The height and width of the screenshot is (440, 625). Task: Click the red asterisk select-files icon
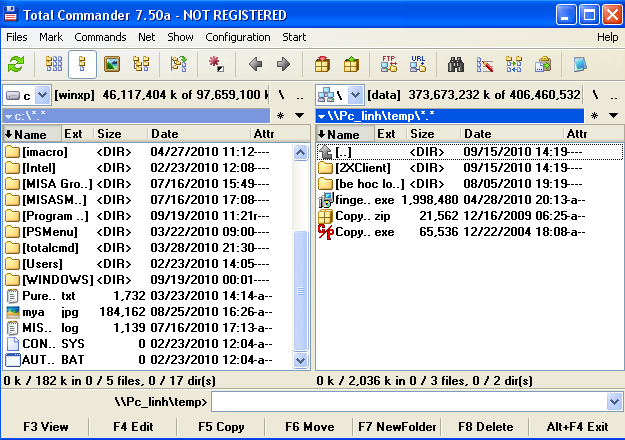coord(216,64)
